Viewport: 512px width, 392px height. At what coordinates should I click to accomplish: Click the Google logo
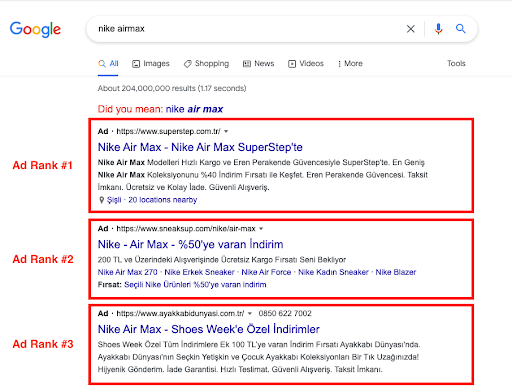35,29
